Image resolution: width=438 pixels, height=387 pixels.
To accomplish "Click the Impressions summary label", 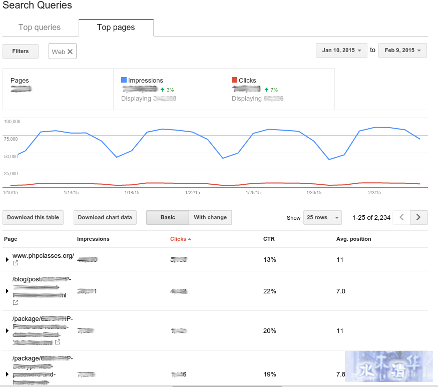I will point(146,80).
